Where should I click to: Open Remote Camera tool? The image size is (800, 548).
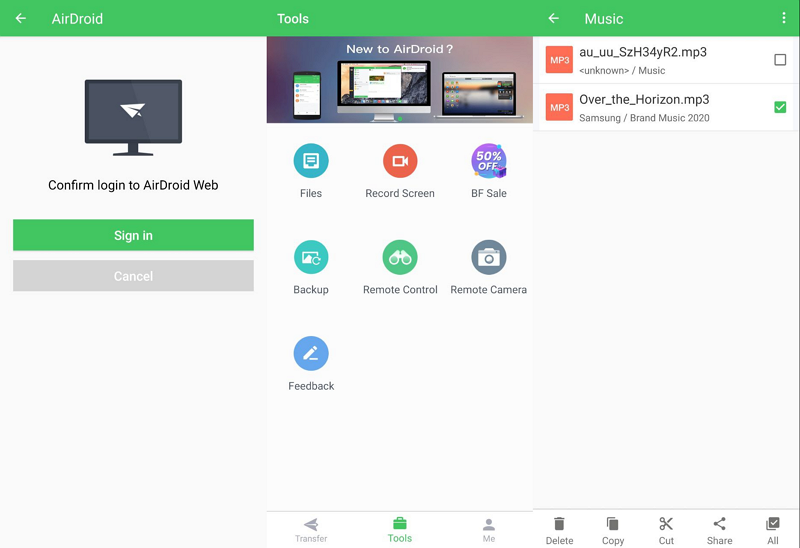pos(488,257)
